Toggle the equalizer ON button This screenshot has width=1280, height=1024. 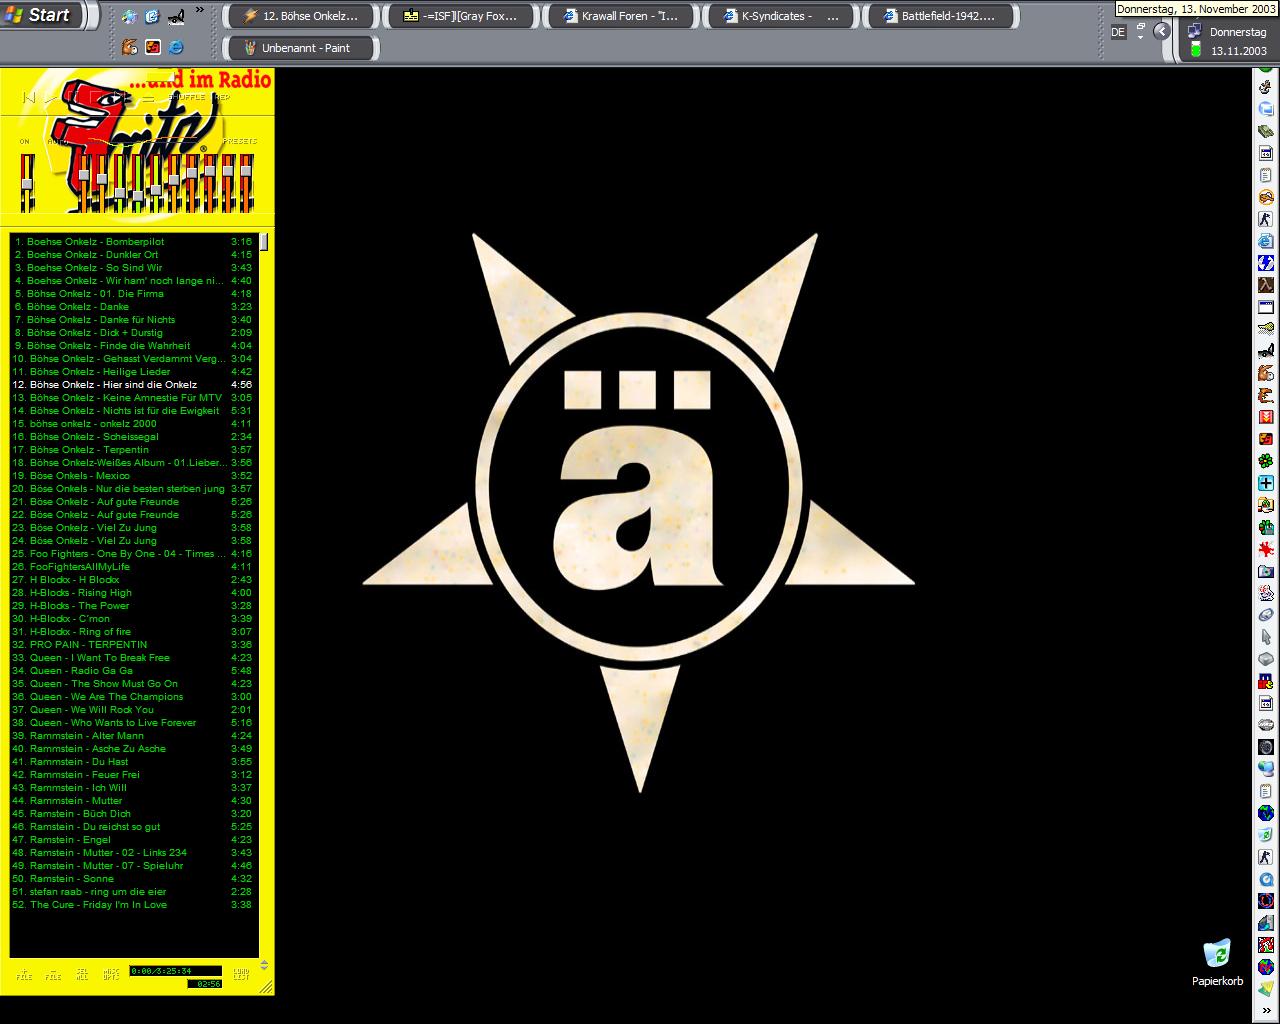click(x=25, y=141)
